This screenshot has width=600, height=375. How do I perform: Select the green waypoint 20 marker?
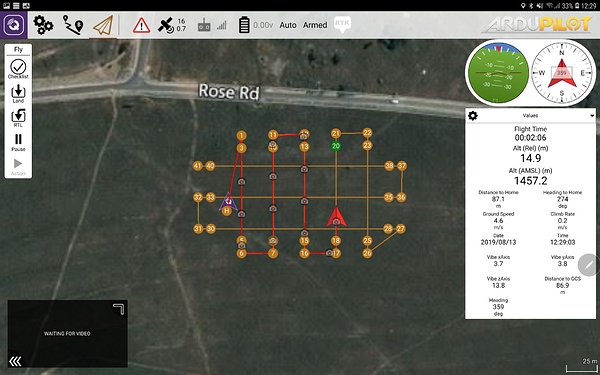tap(336, 146)
